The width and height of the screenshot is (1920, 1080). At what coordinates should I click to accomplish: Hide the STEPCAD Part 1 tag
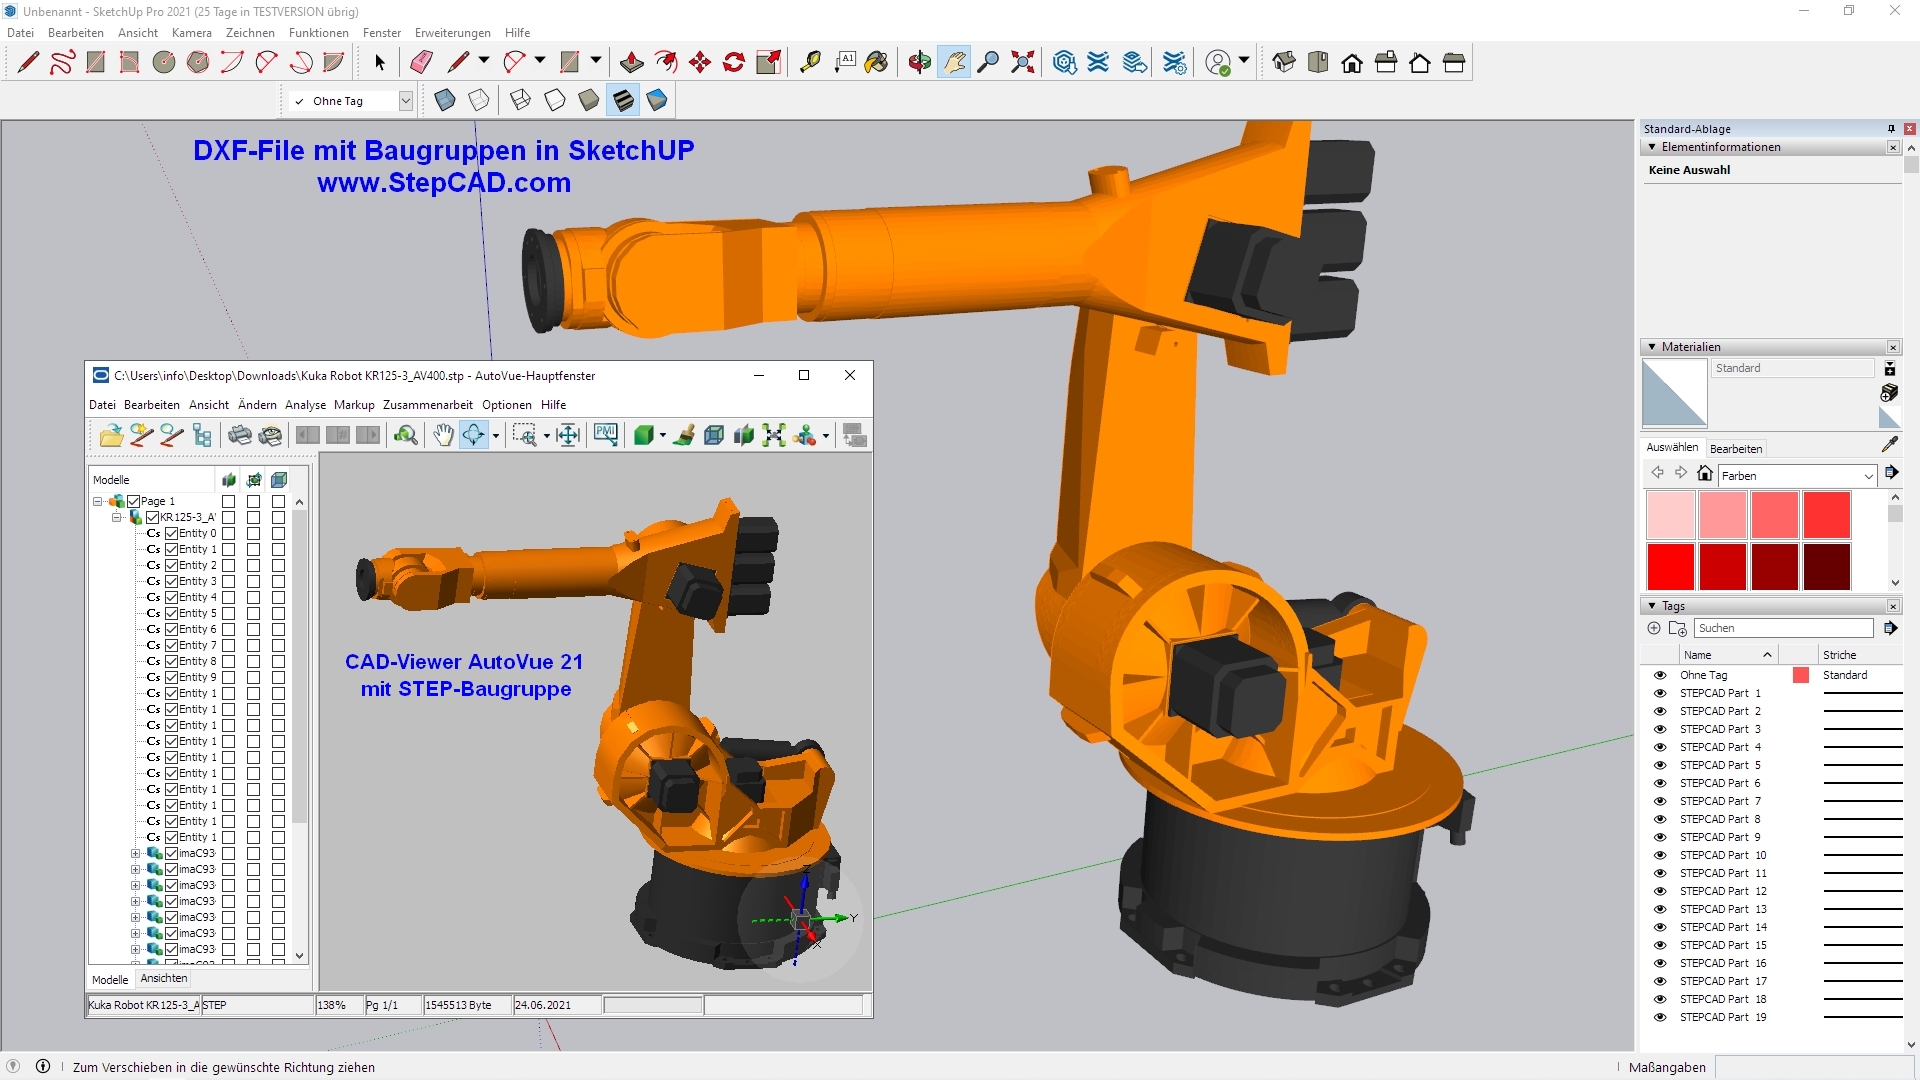pos(1660,693)
